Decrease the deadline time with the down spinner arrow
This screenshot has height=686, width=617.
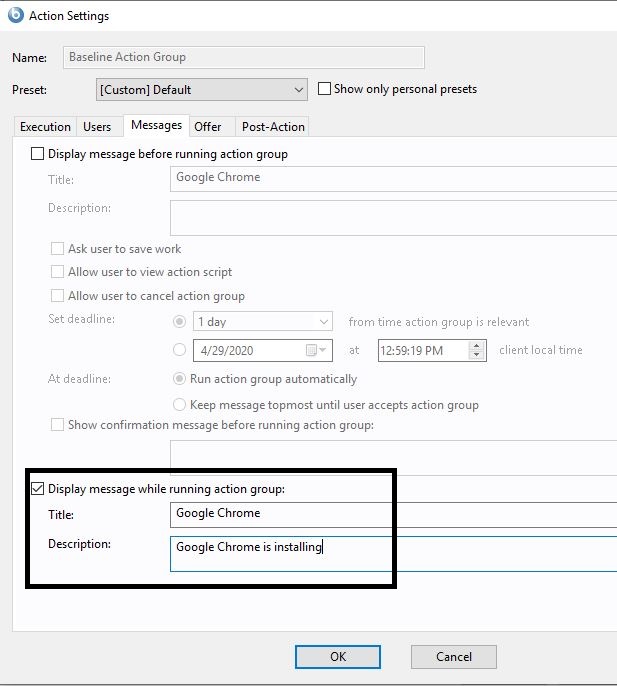477,355
